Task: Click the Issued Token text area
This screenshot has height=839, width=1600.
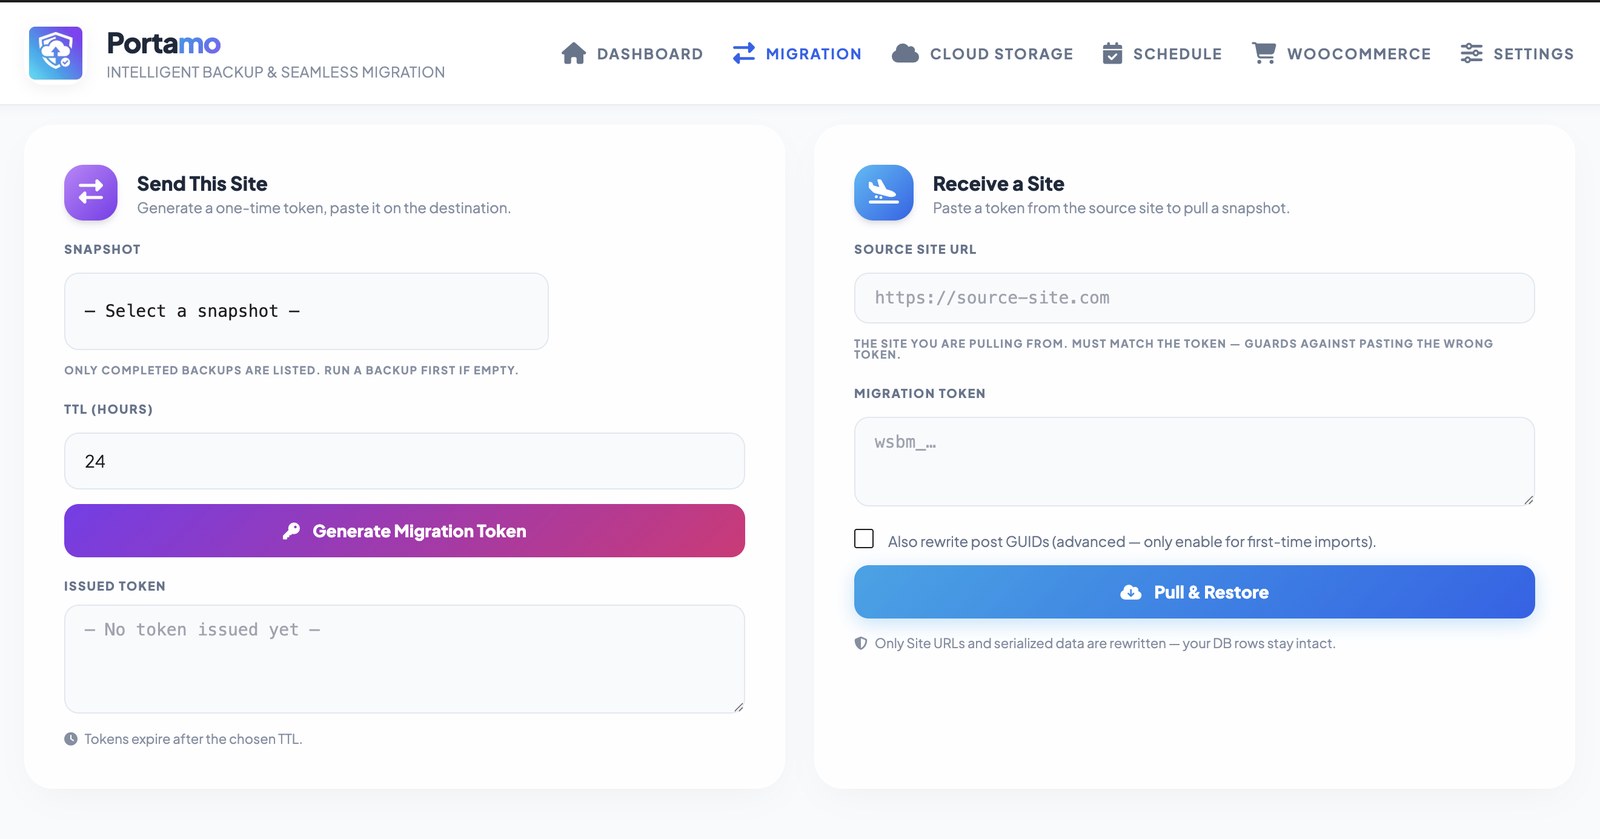Action: tap(404, 659)
